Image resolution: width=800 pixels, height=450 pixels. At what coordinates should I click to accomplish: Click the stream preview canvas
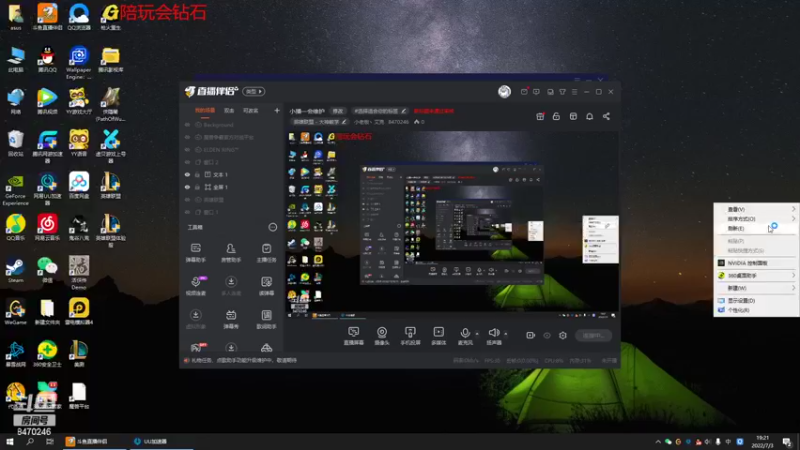[452, 224]
